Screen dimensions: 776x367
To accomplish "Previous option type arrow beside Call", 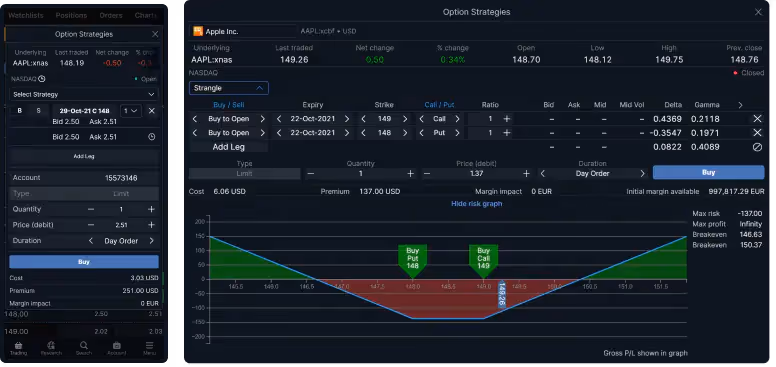I will pos(422,119).
